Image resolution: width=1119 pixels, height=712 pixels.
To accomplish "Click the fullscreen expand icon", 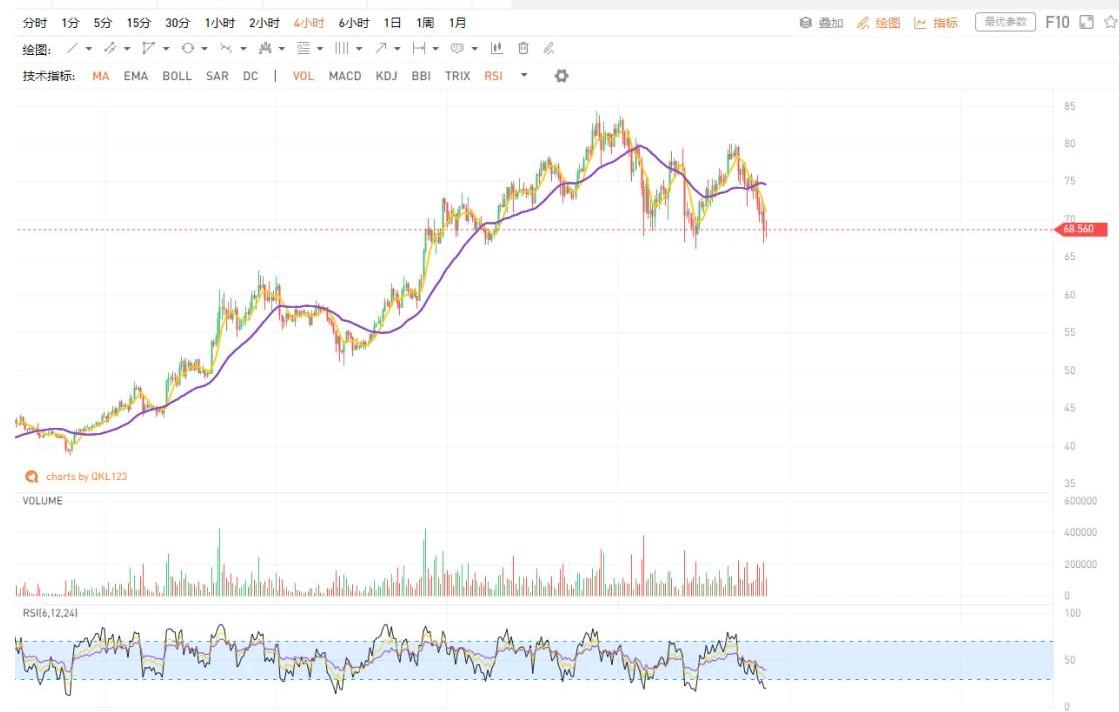I will pyautogui.click(x=1087, y=22).
